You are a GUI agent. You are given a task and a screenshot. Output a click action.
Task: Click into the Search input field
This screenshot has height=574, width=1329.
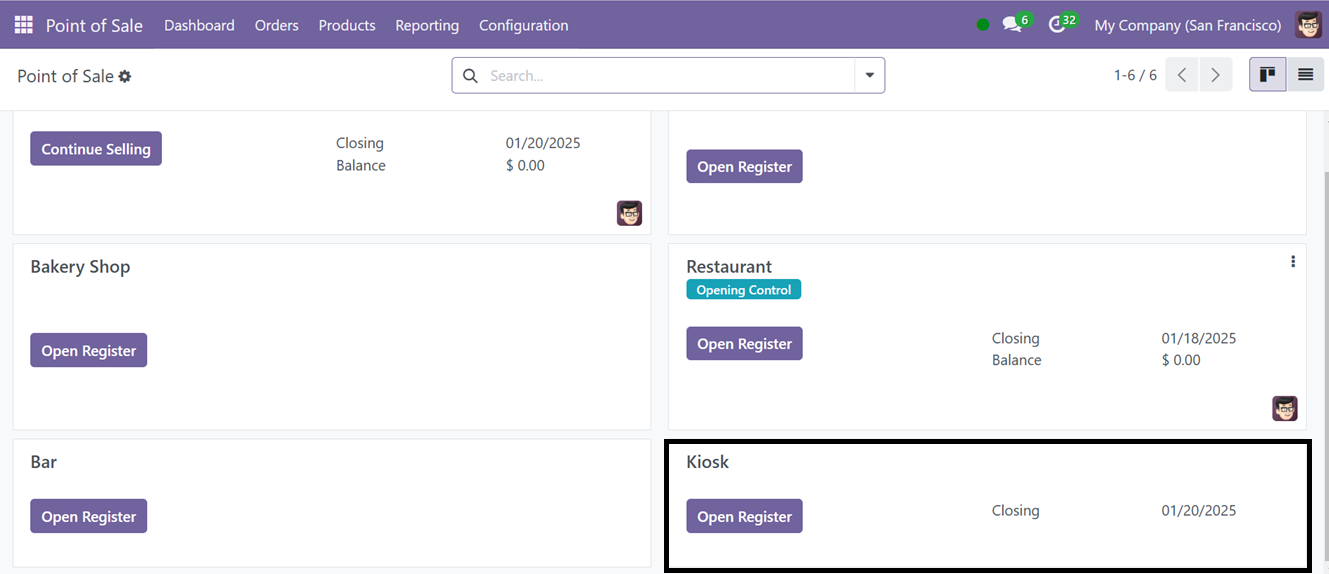click(668, 76)
